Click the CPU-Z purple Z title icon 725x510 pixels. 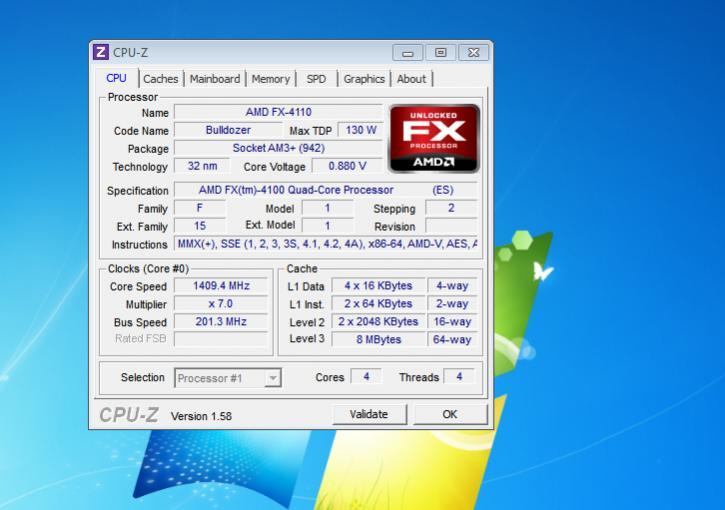click(x=101, y=52)
